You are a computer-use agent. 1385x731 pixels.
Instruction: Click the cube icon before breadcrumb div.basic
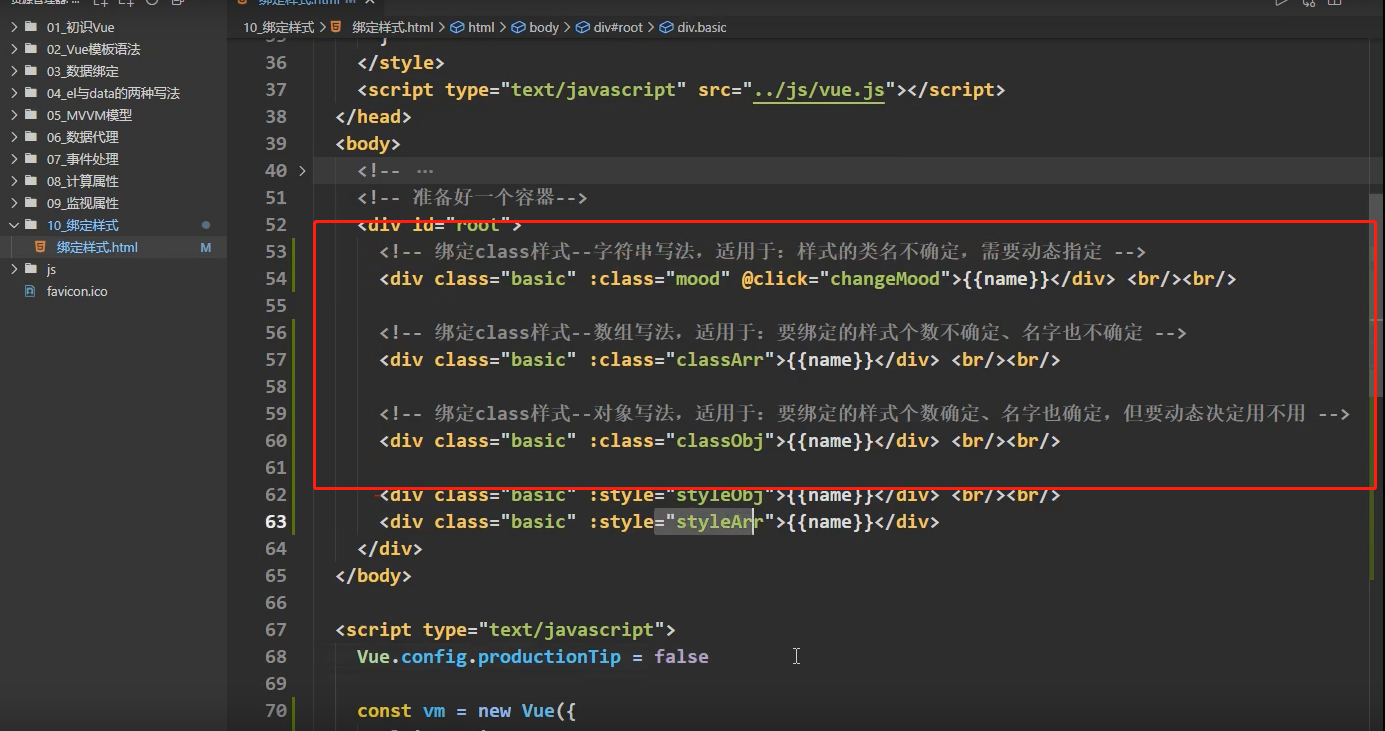(x=666, y=27)
